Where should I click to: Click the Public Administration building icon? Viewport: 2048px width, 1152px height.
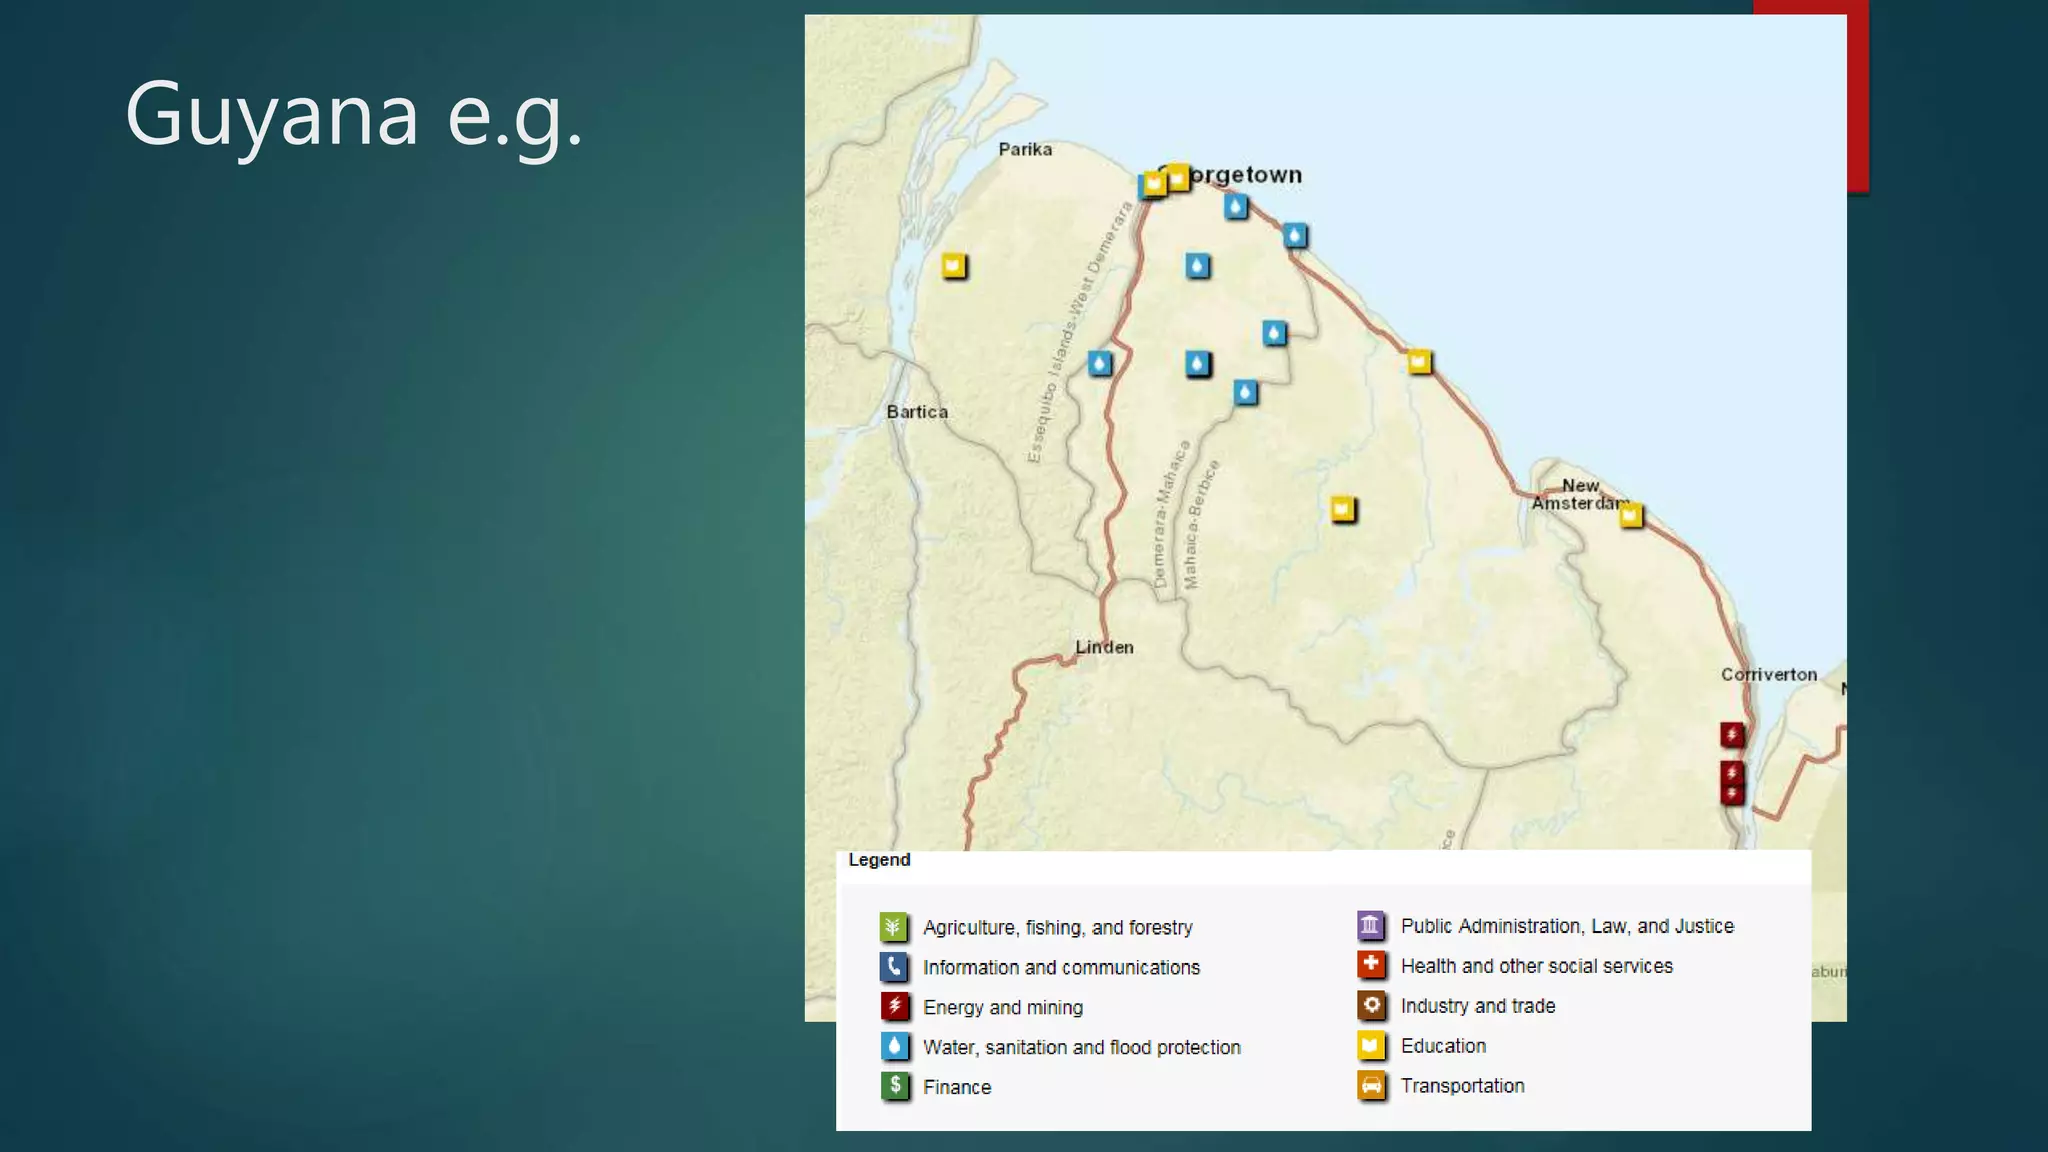(x=1370, y=926)
